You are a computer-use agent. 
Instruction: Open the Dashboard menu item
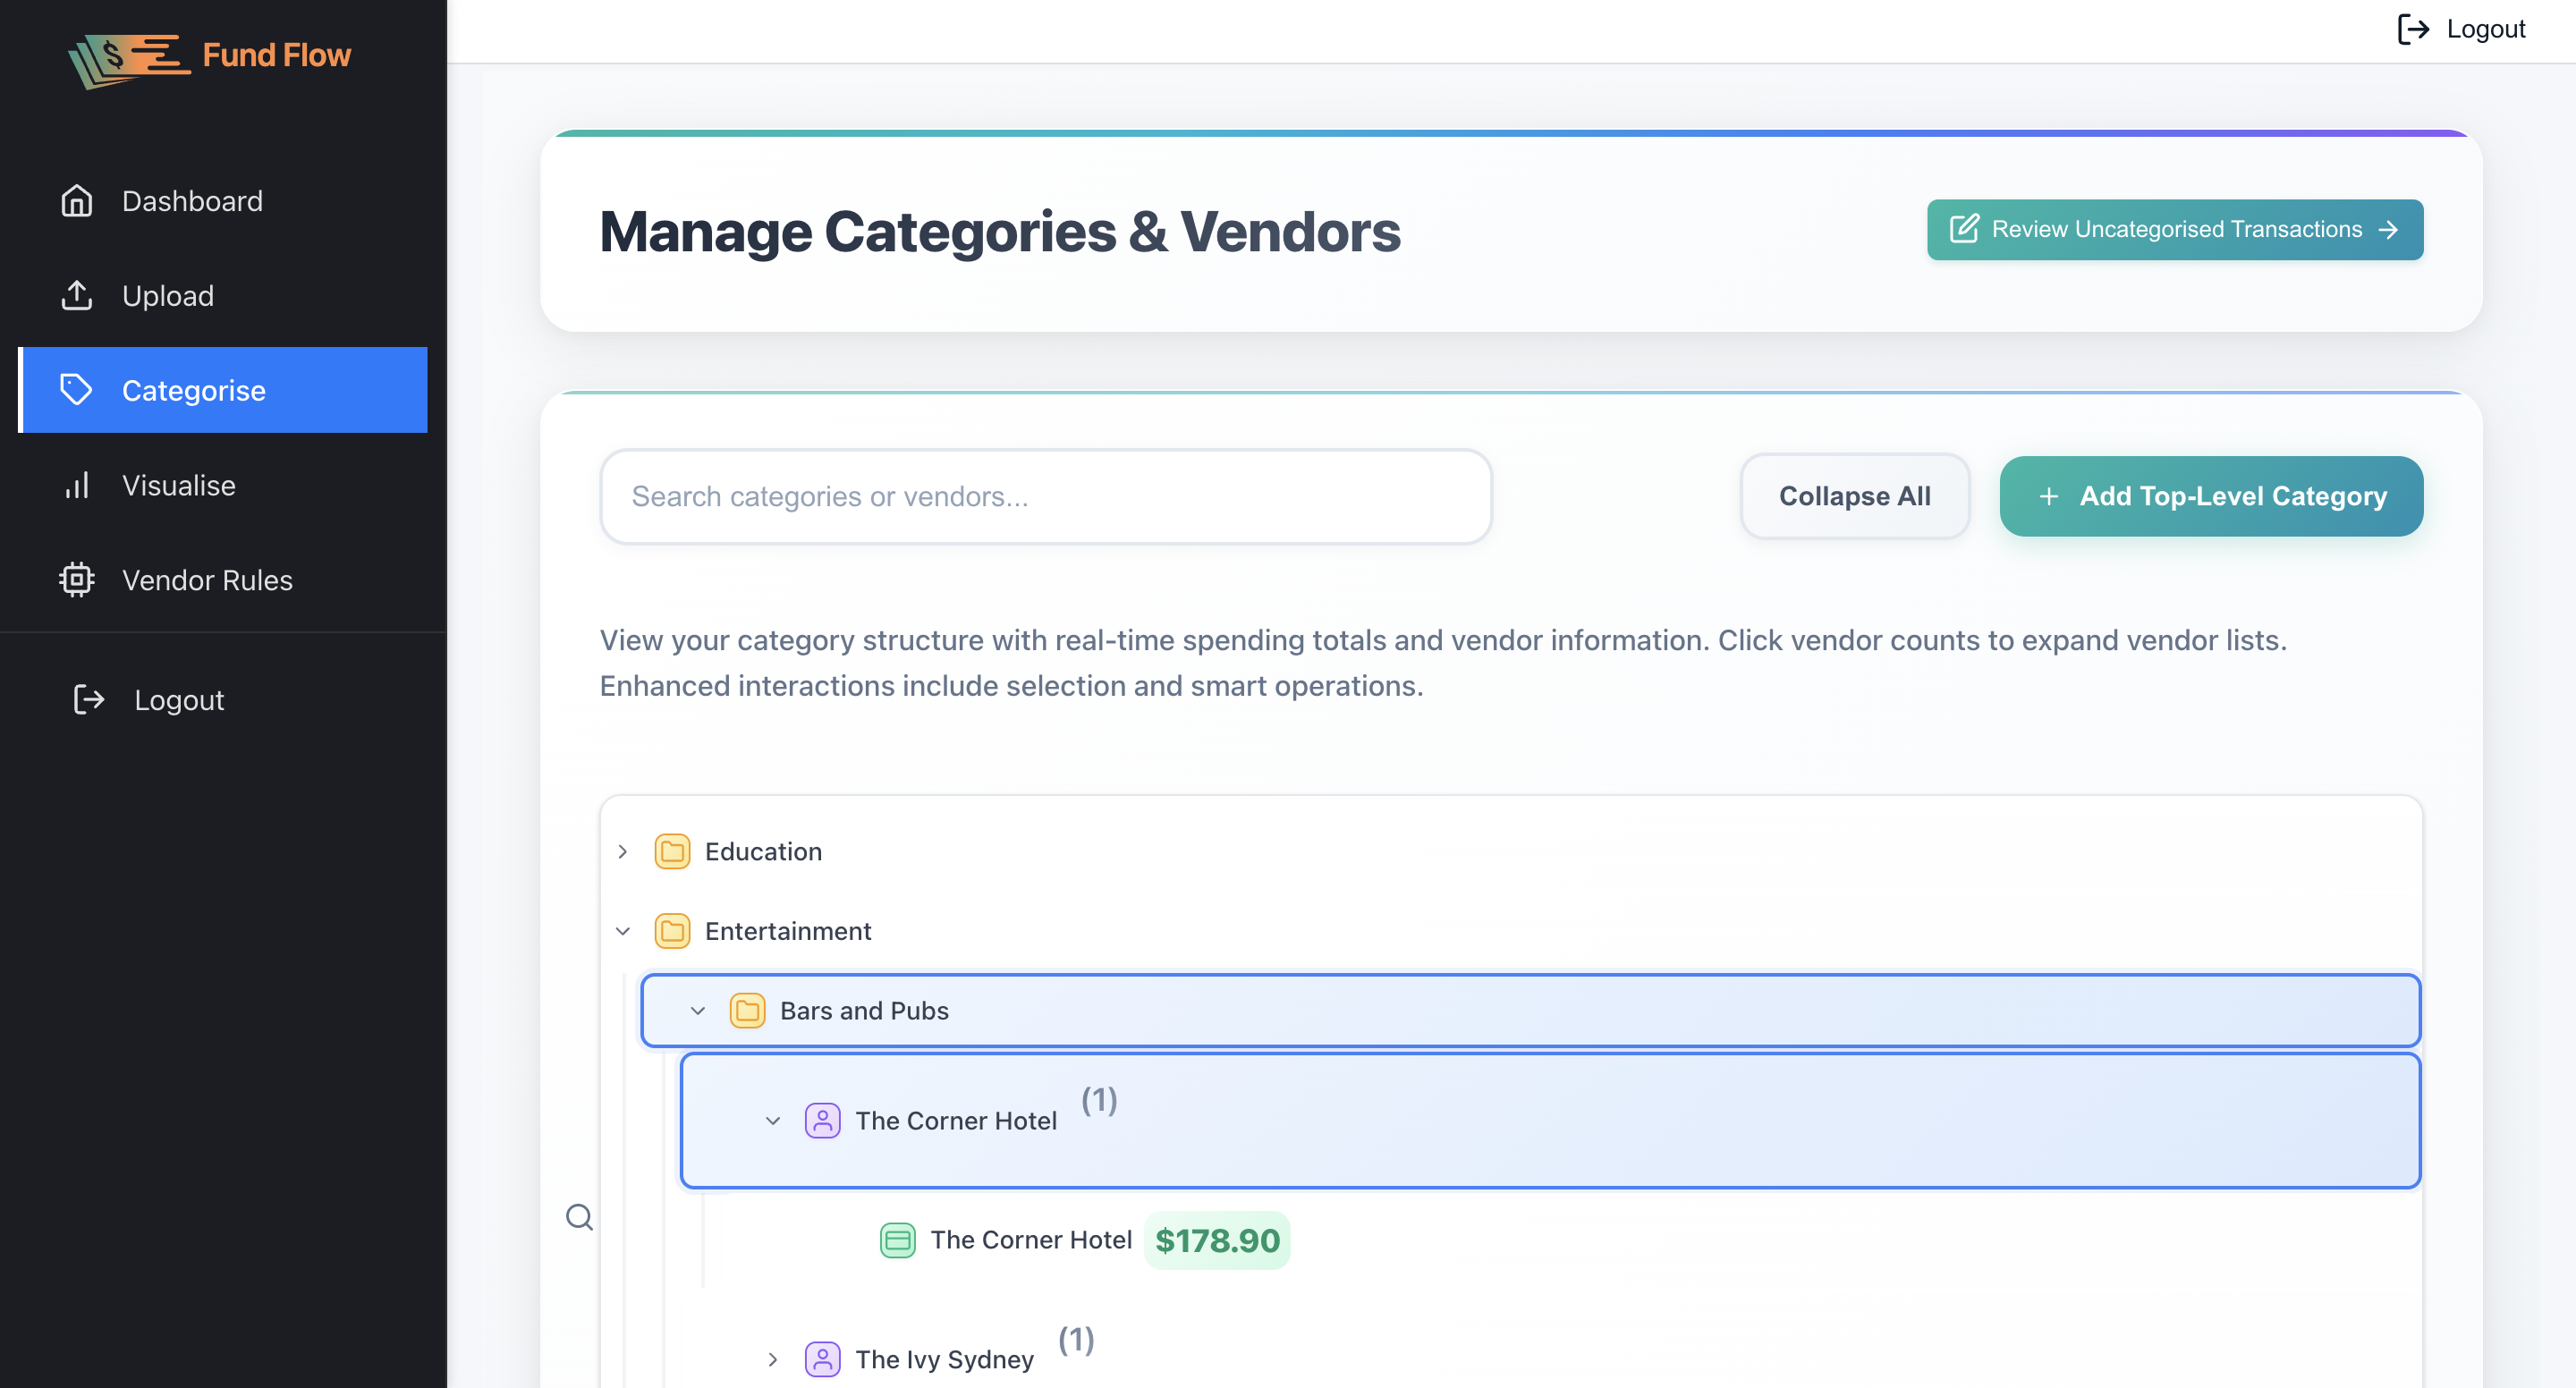click(x=223, y=201)
